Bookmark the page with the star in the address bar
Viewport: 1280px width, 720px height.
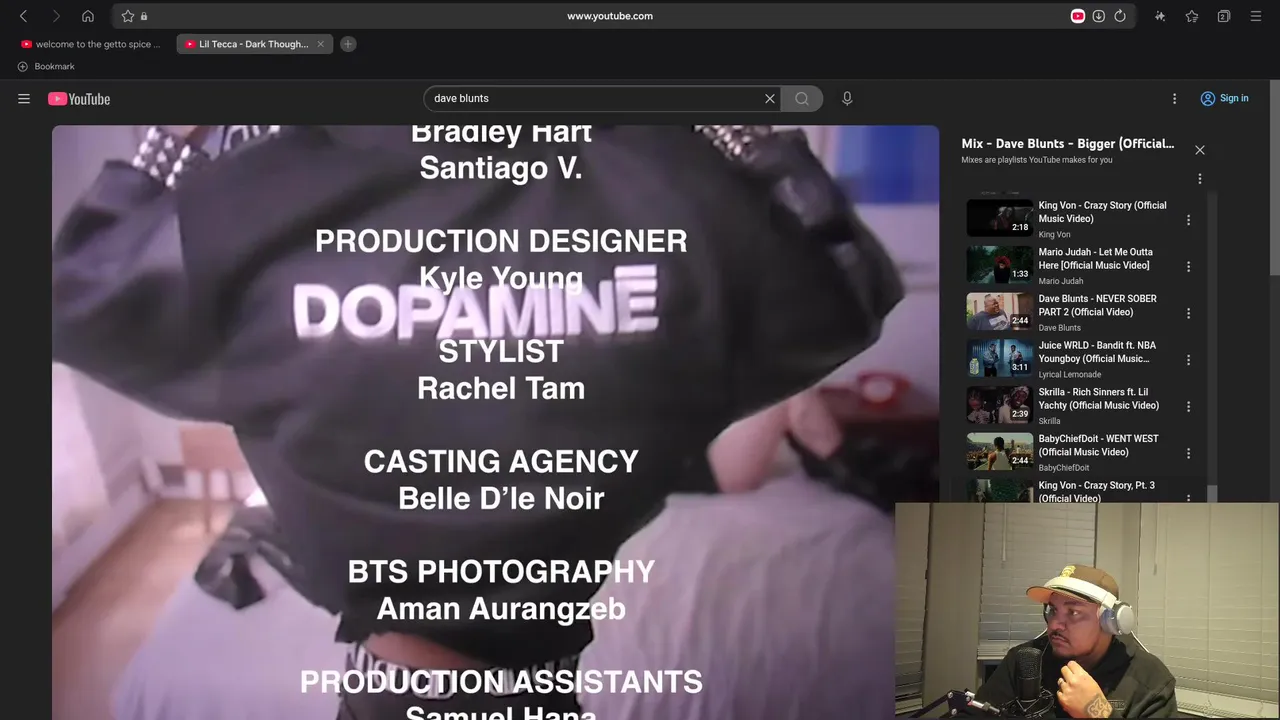pyautogui.click(x=128, y=16)
